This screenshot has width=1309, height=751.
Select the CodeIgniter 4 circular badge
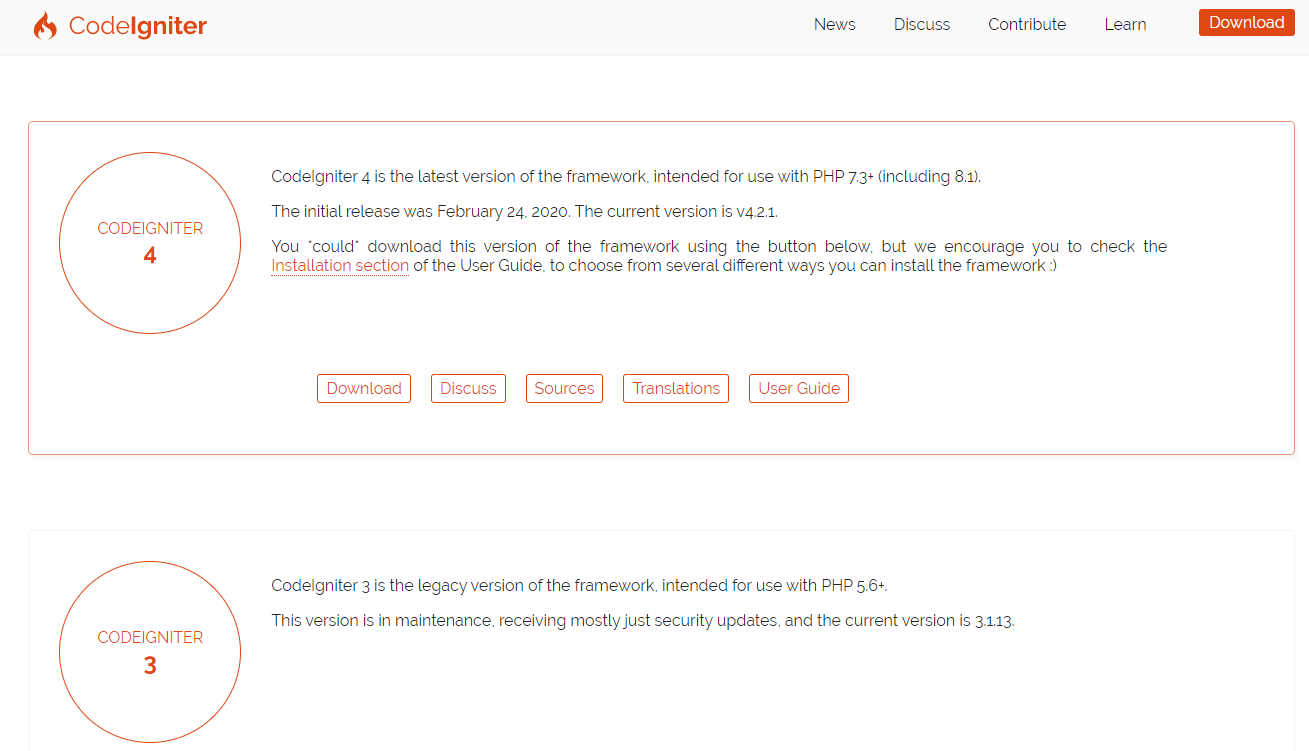[x=150, y=243]
